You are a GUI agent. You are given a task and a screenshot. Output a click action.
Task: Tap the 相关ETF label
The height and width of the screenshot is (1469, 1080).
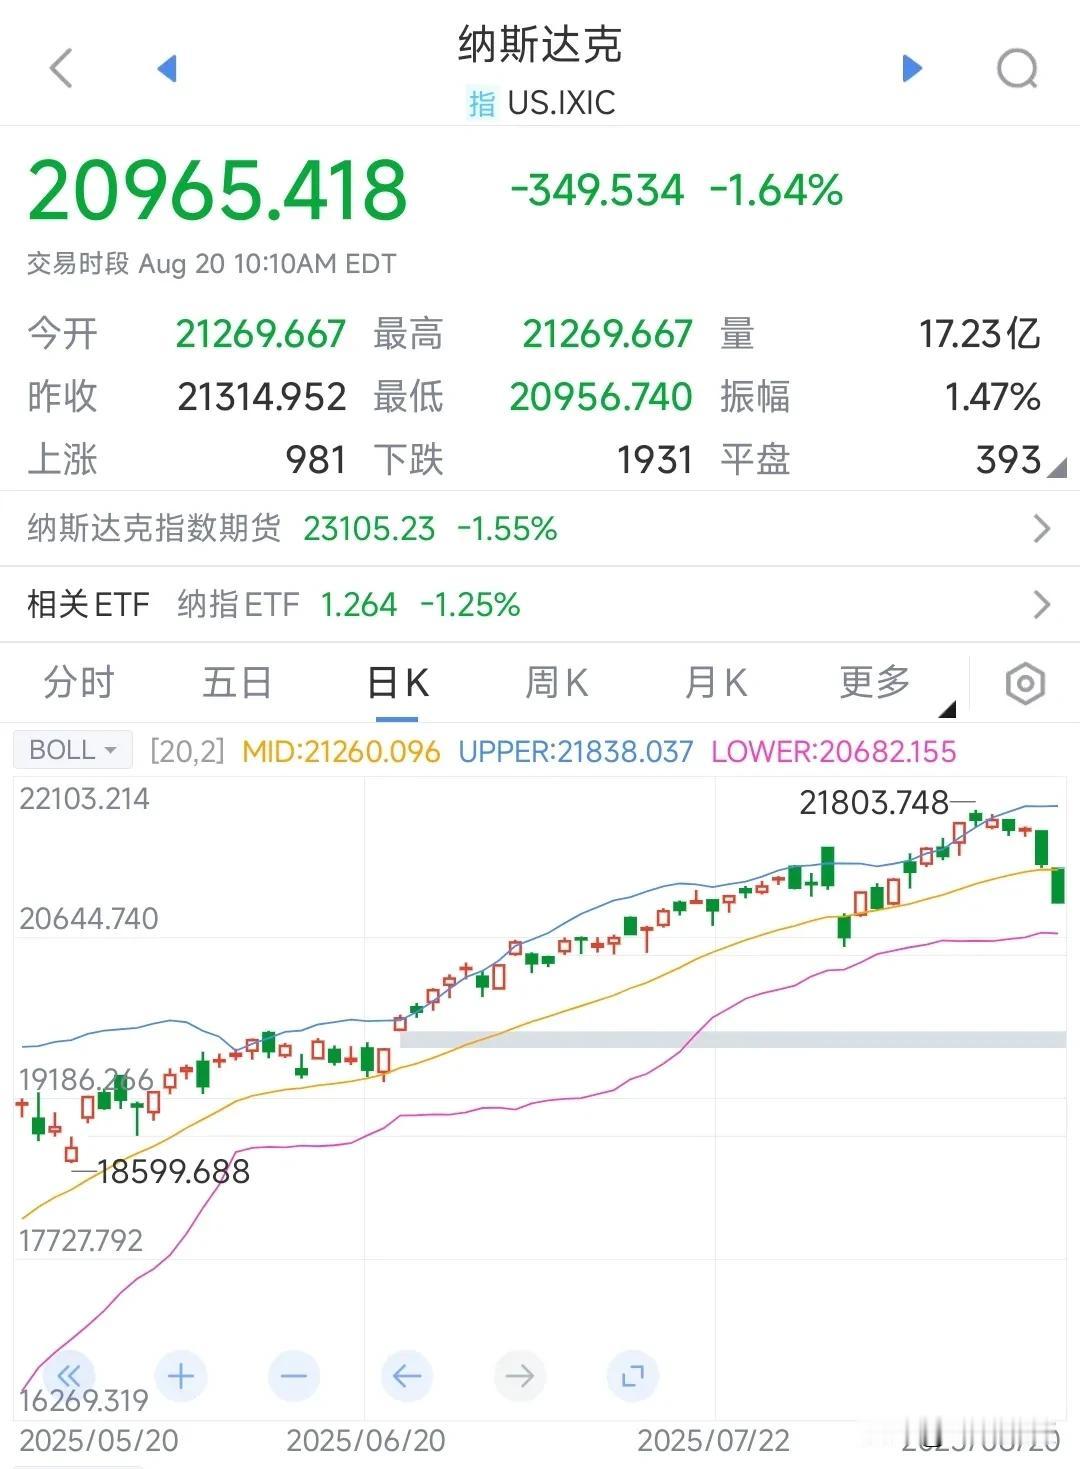coord(88,604)
